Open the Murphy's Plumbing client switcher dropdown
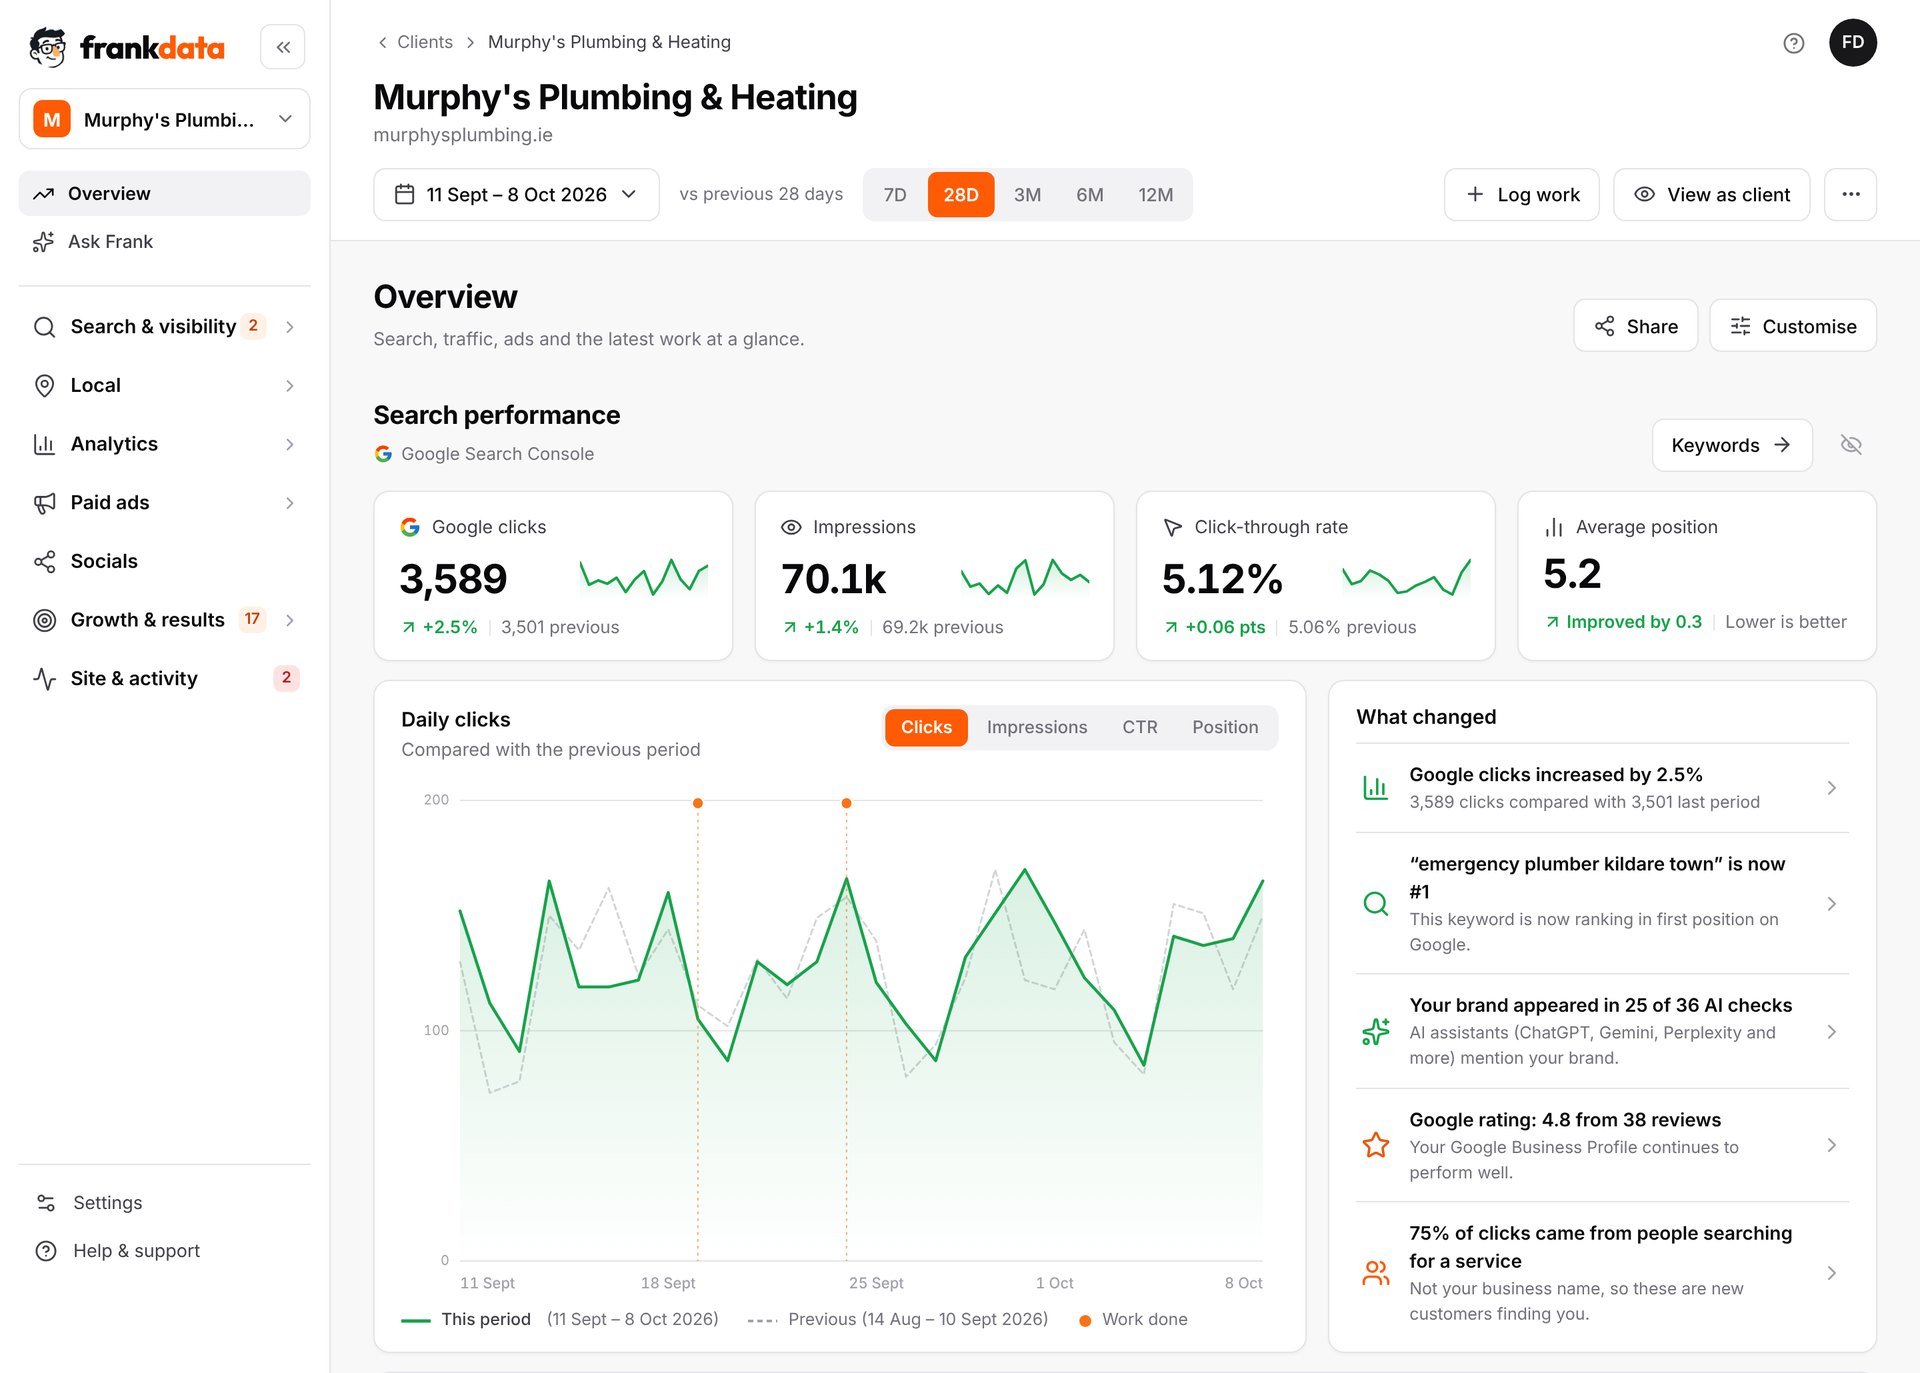Viewport: 1920px width, 1373px height. pos(164,119)
